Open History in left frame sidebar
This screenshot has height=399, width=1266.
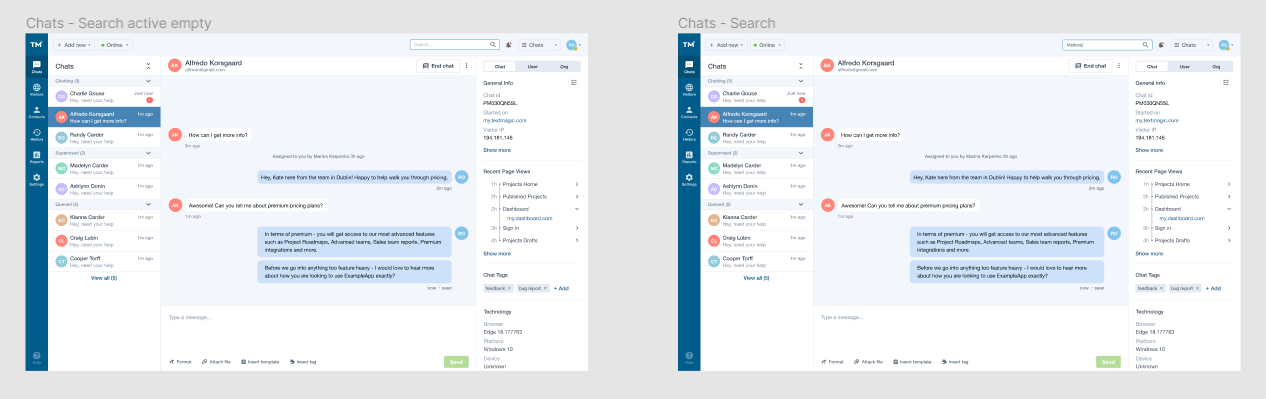[x=36, y=134]
